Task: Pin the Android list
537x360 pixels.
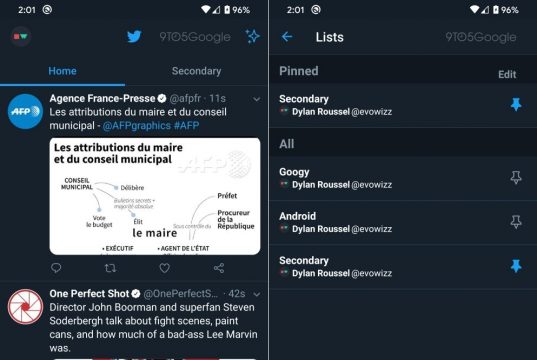Action: [x=516, y=222]
